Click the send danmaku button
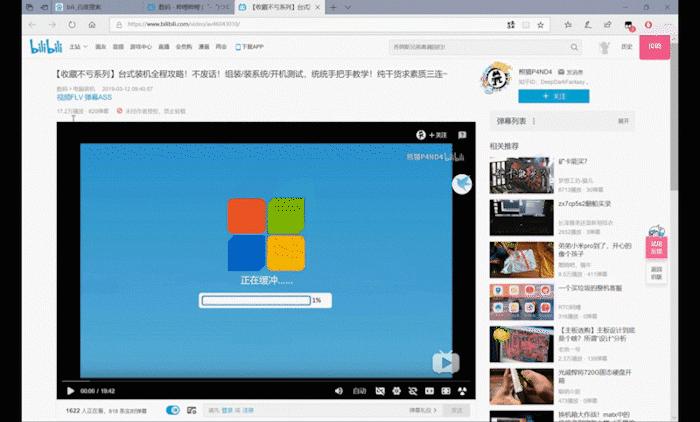The width and height of the screenshot is (700, 422). pos(456,410)
